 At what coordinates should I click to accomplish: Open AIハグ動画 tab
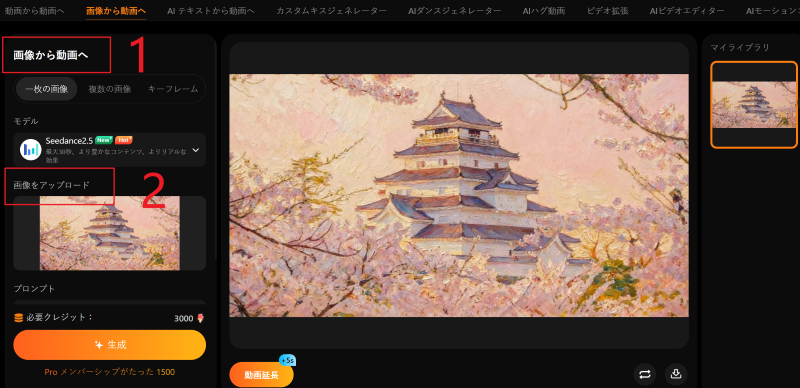pos(543,10)
